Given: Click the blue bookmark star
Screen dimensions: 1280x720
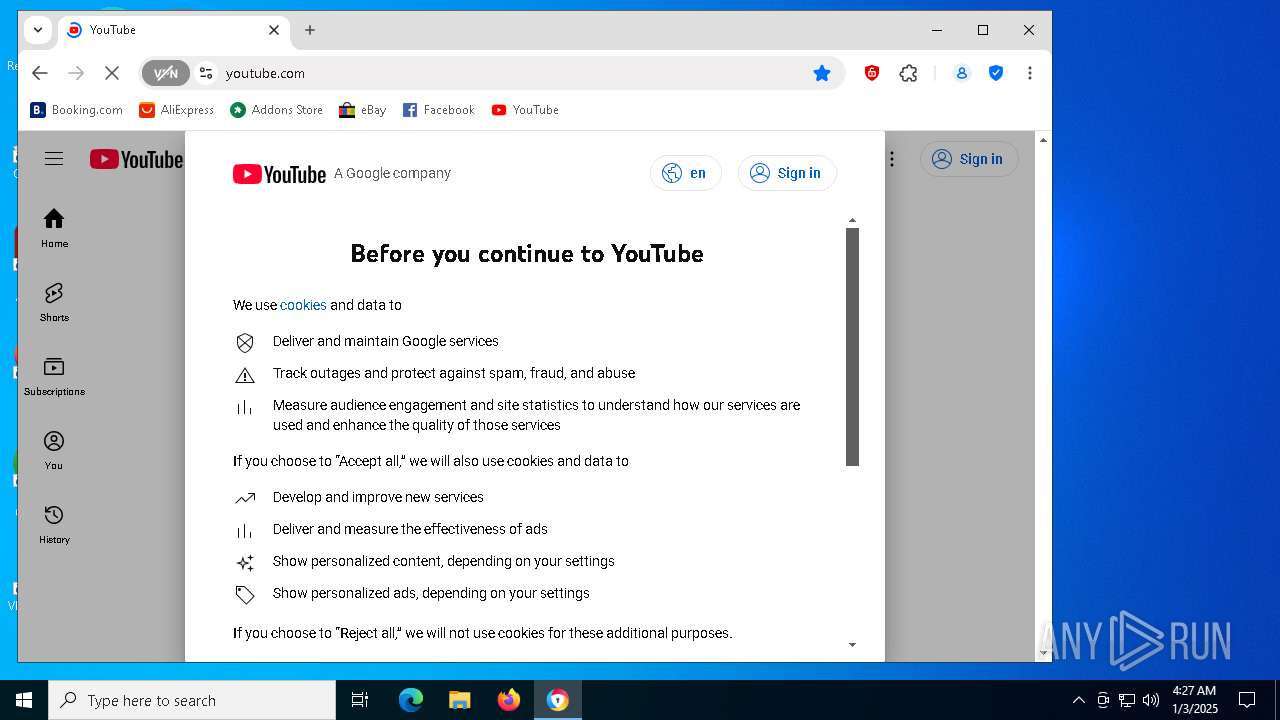Looking at the screenshot, I should [x=822, y=73].
